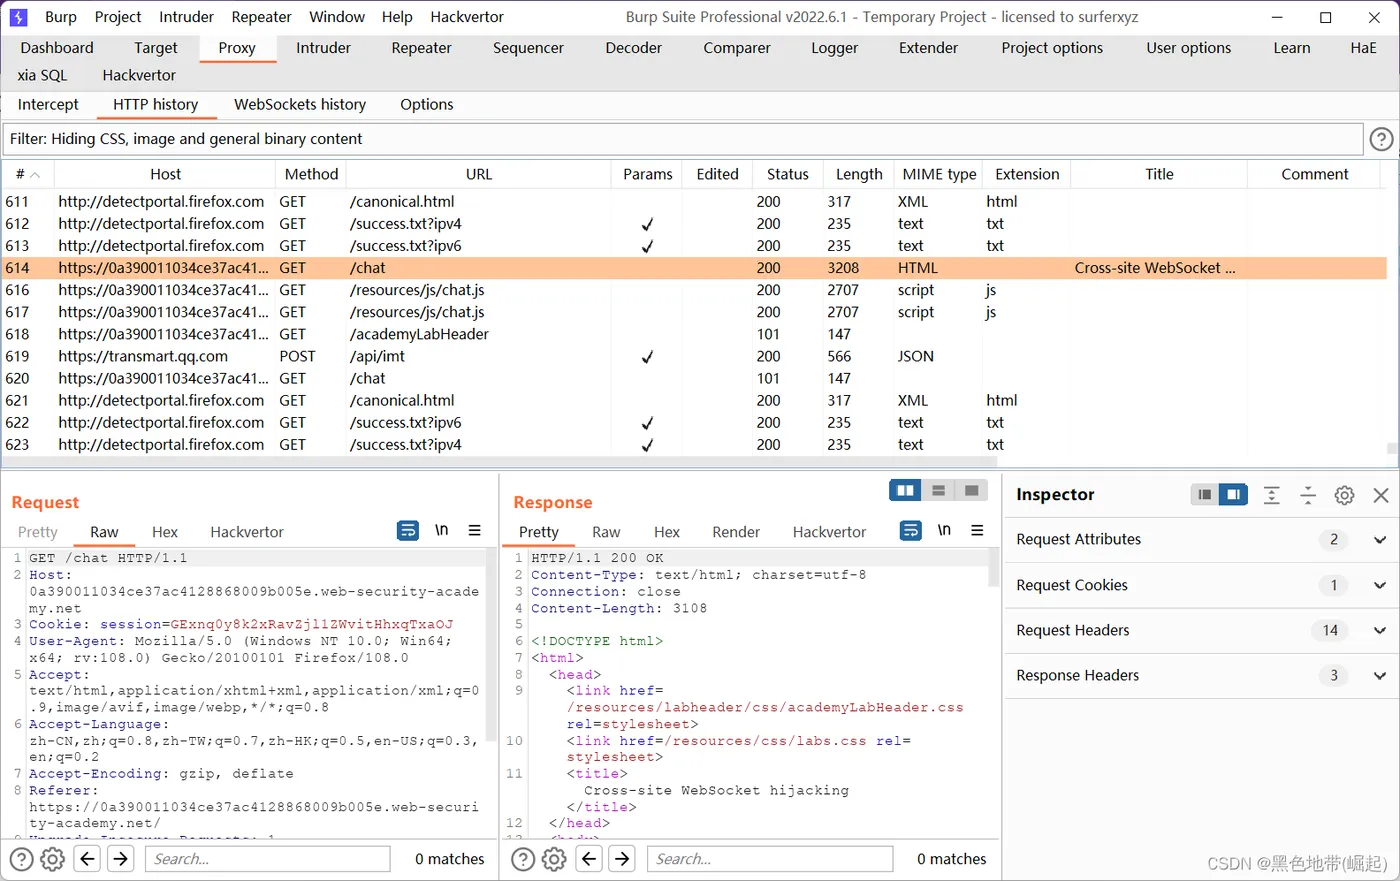Open WebSockets history sub-tab
The image size is (1400, 881).
tap(300, 104)
